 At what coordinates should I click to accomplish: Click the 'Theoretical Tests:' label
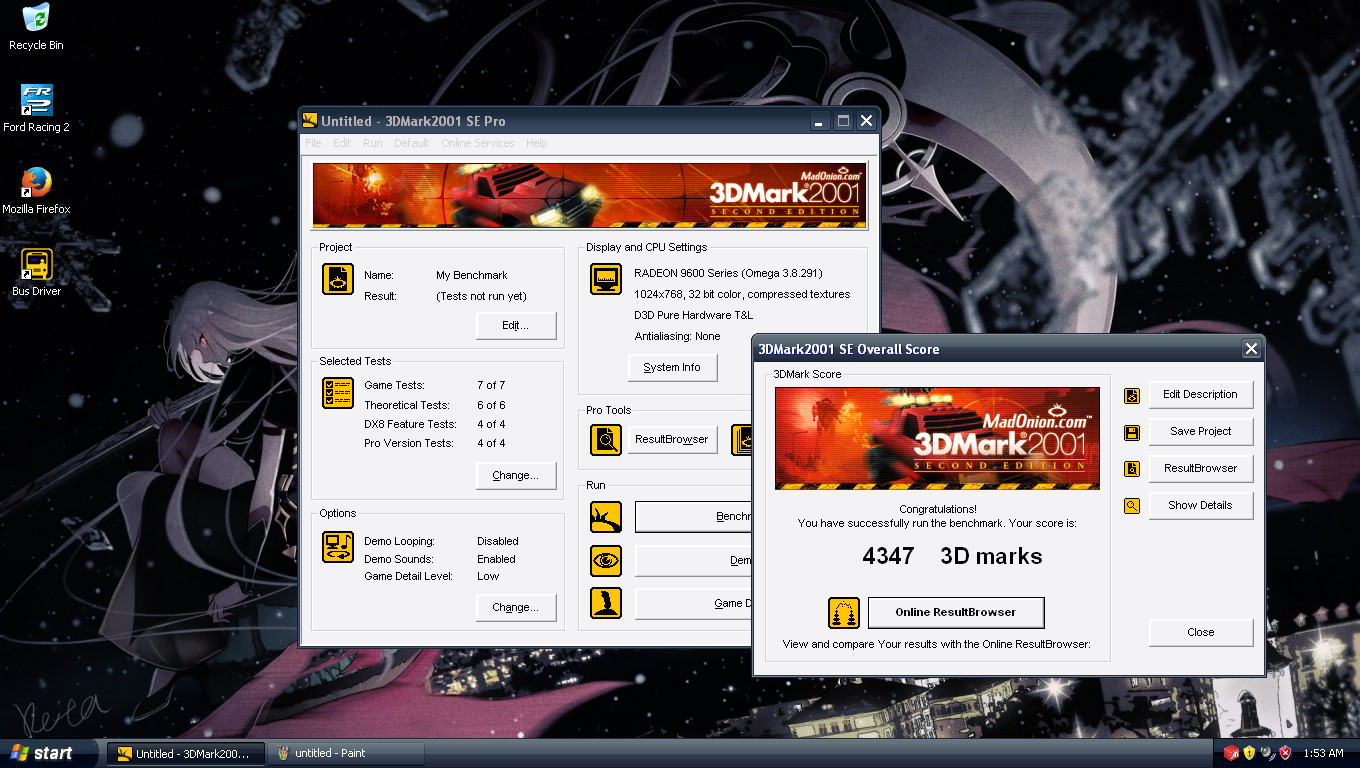pyautogui.click(x=407, y=405)
